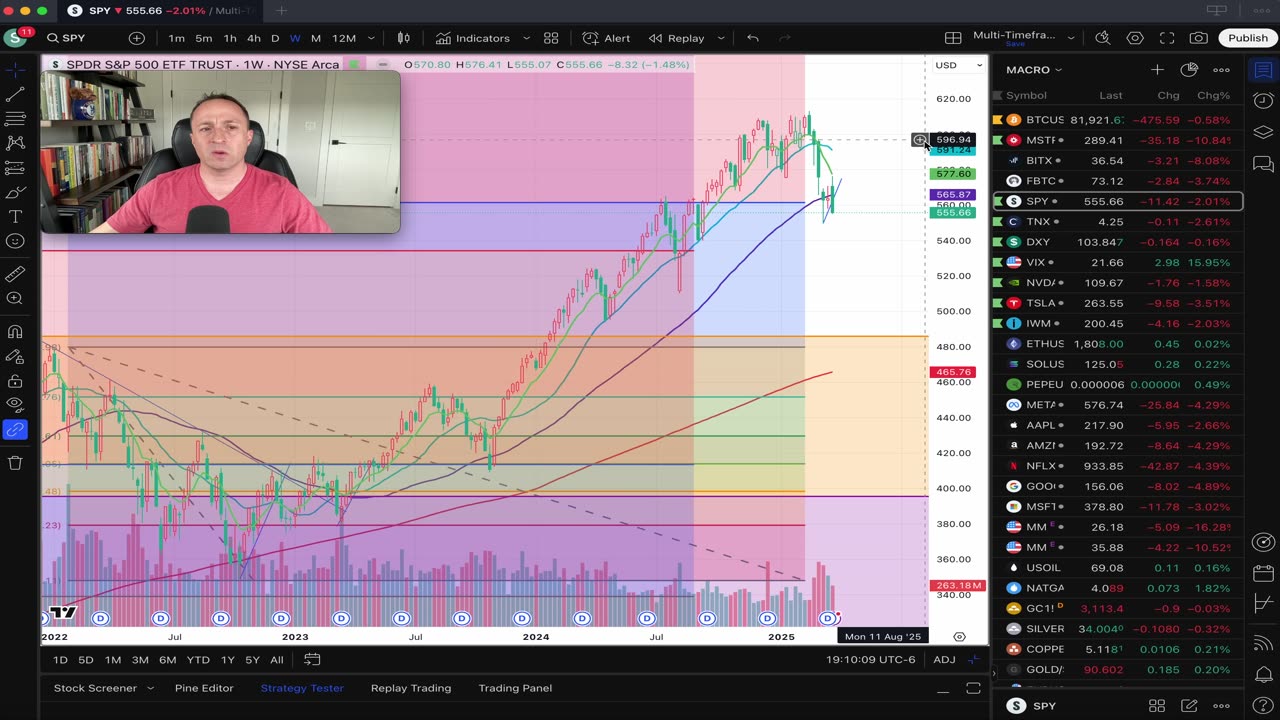Screen dimensions: 1280x720
Task: Expand the time interval dropdown arrow
Action: (x=371, y=38)
